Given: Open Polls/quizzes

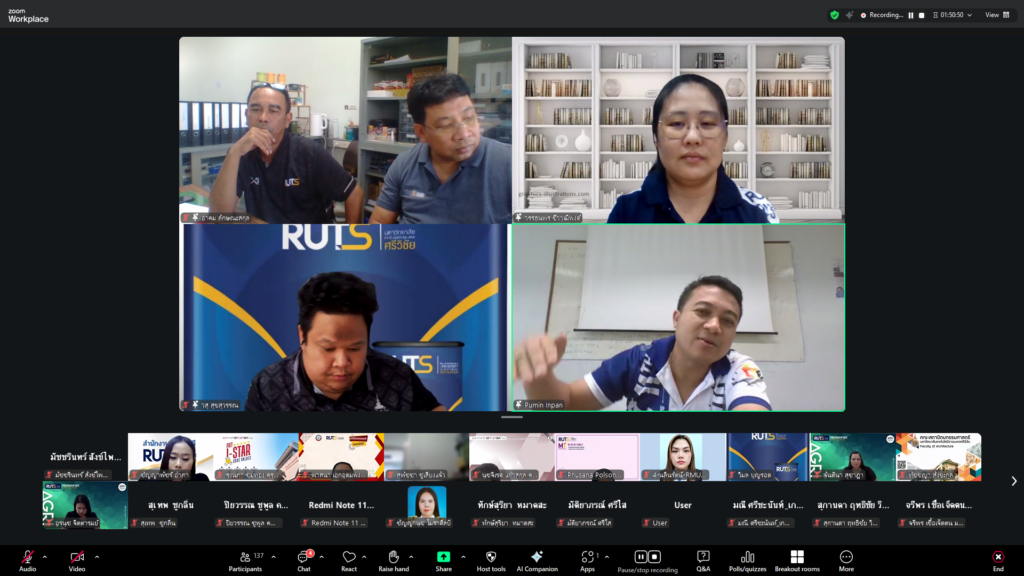Looking at the screenshot, I should pos(747,558).
